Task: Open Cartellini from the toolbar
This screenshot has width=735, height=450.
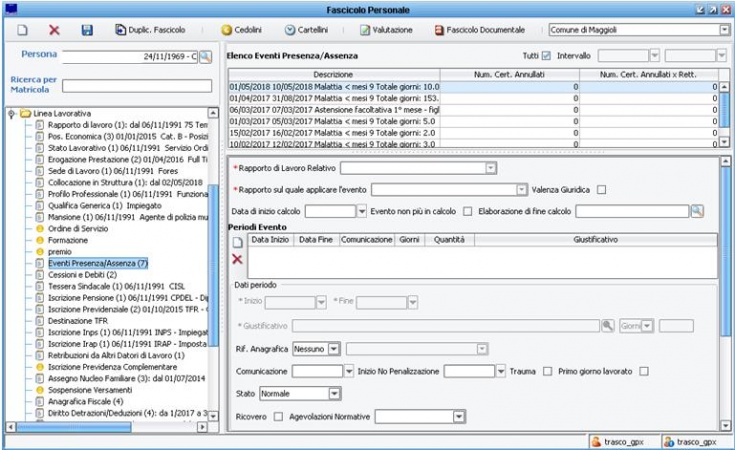Action: (309, 31)
